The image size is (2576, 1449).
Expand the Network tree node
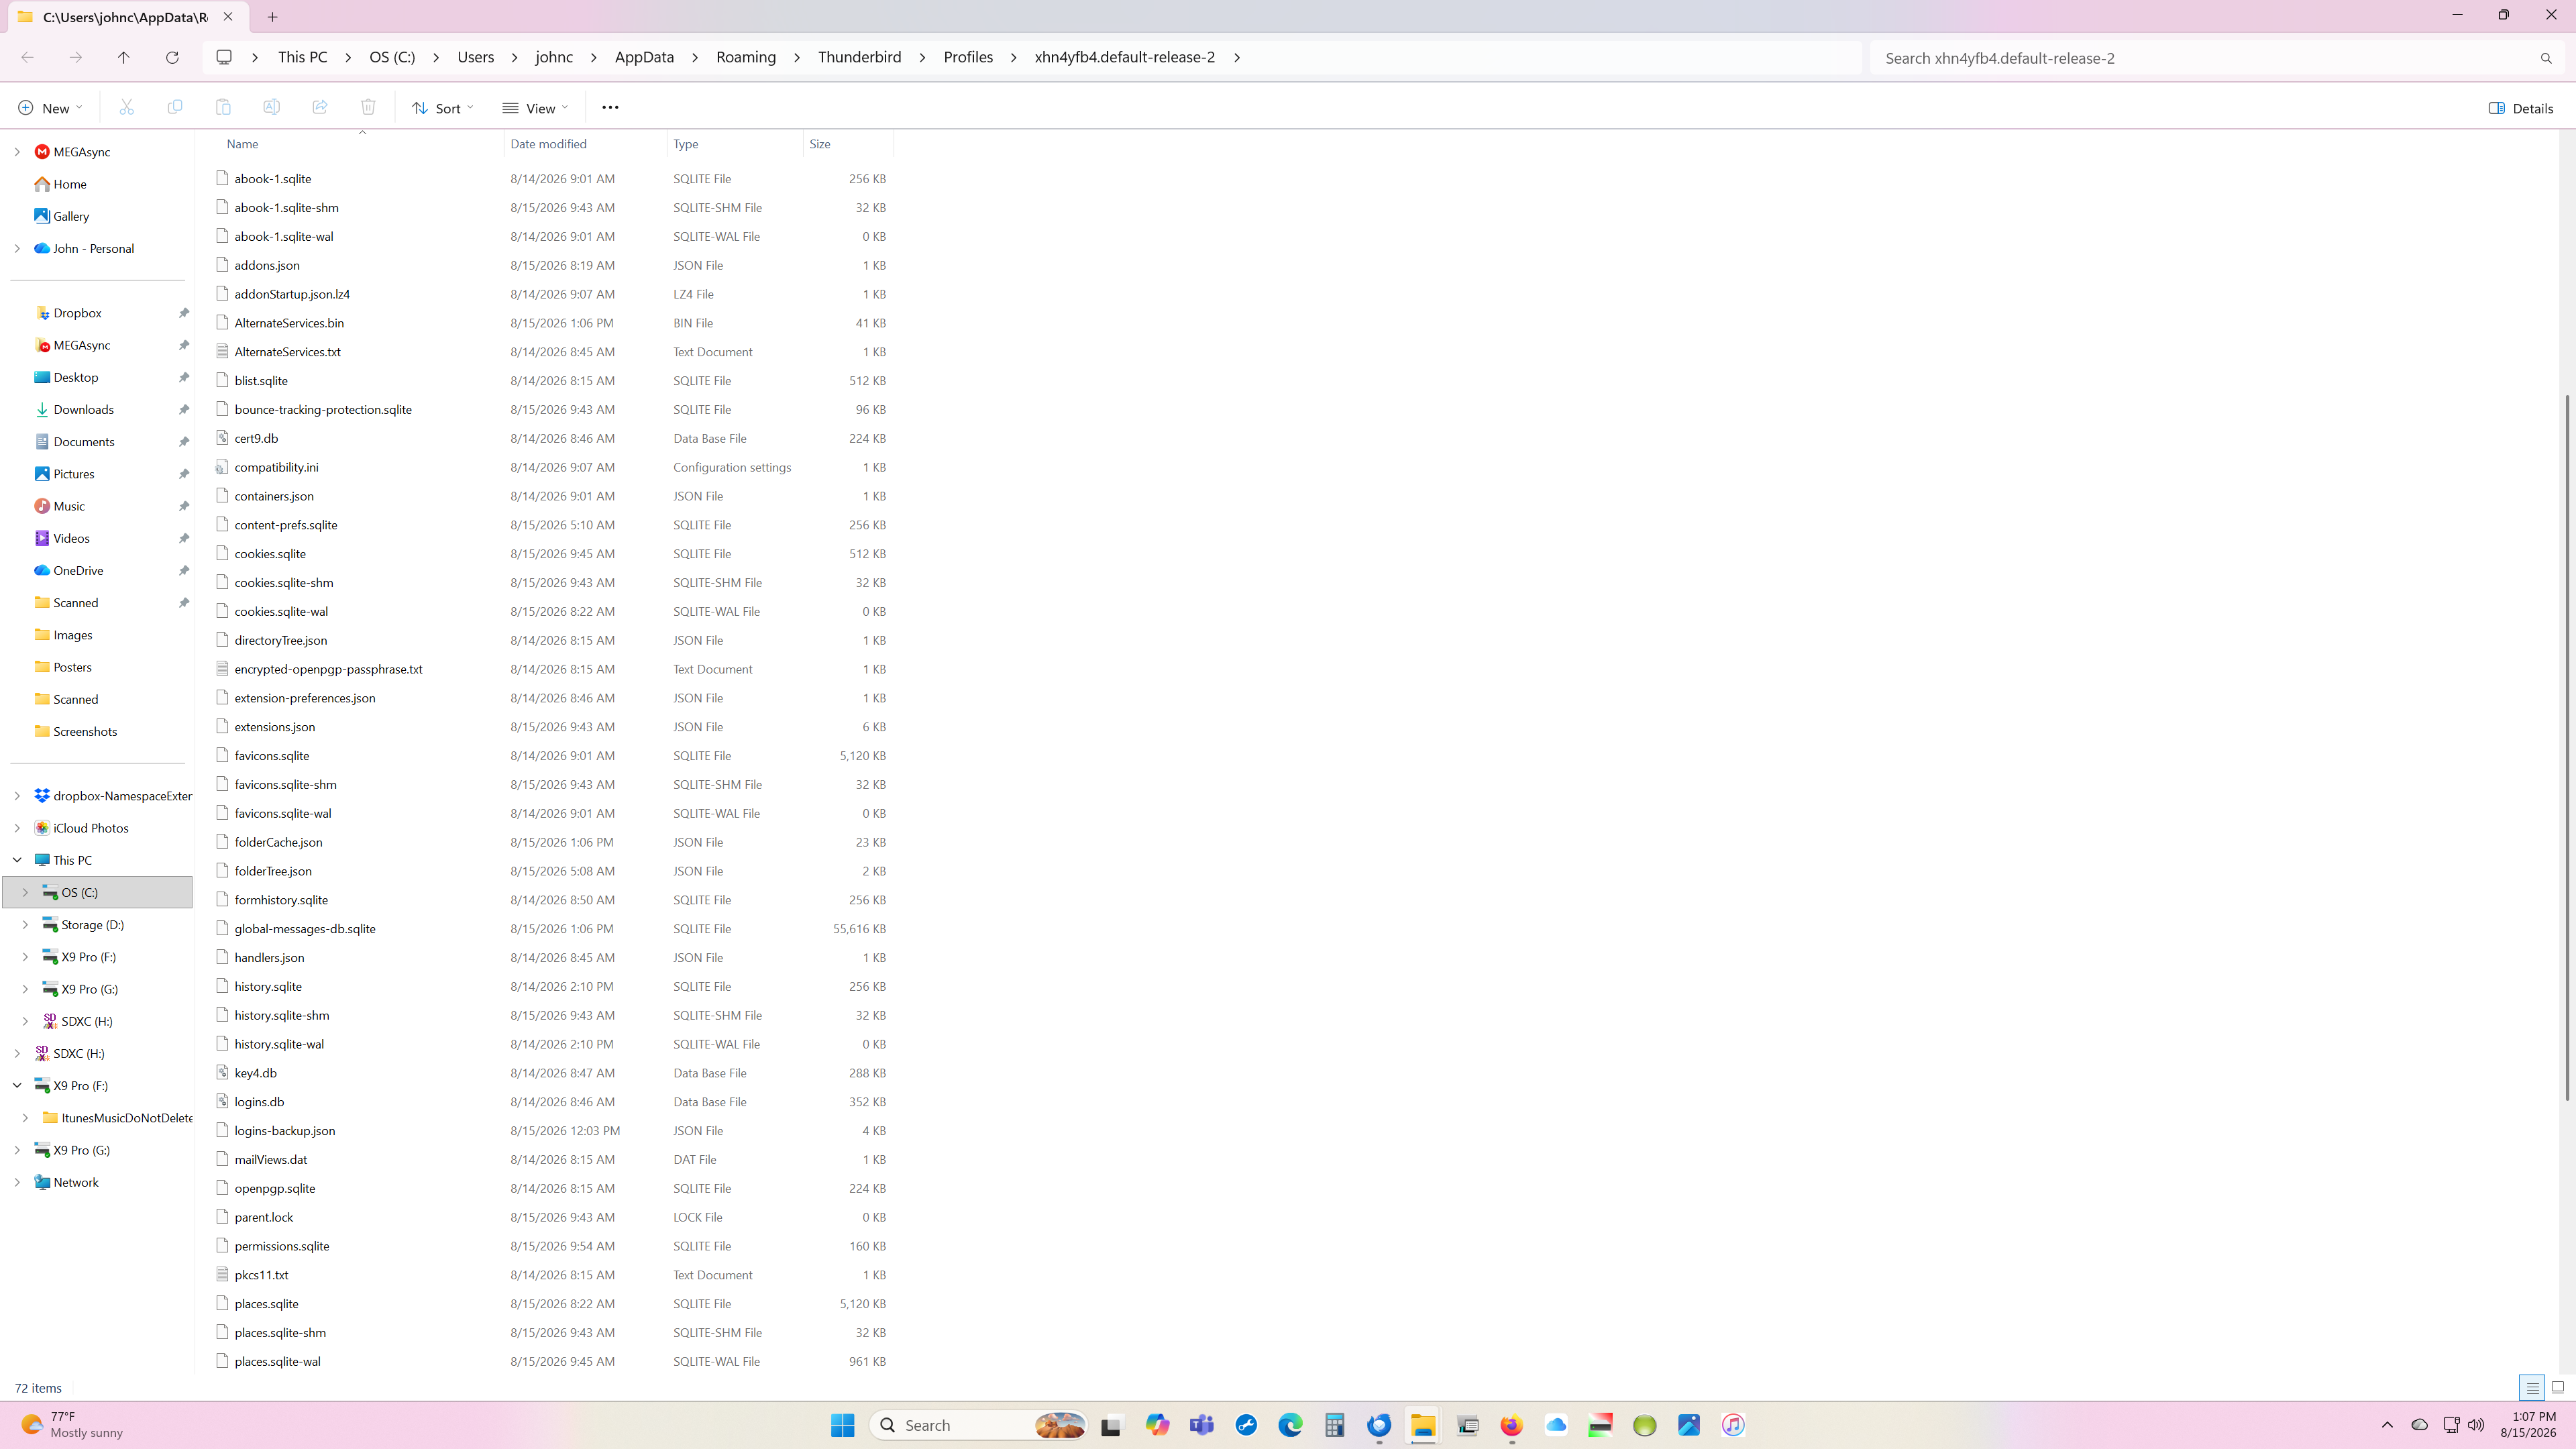17,1182
